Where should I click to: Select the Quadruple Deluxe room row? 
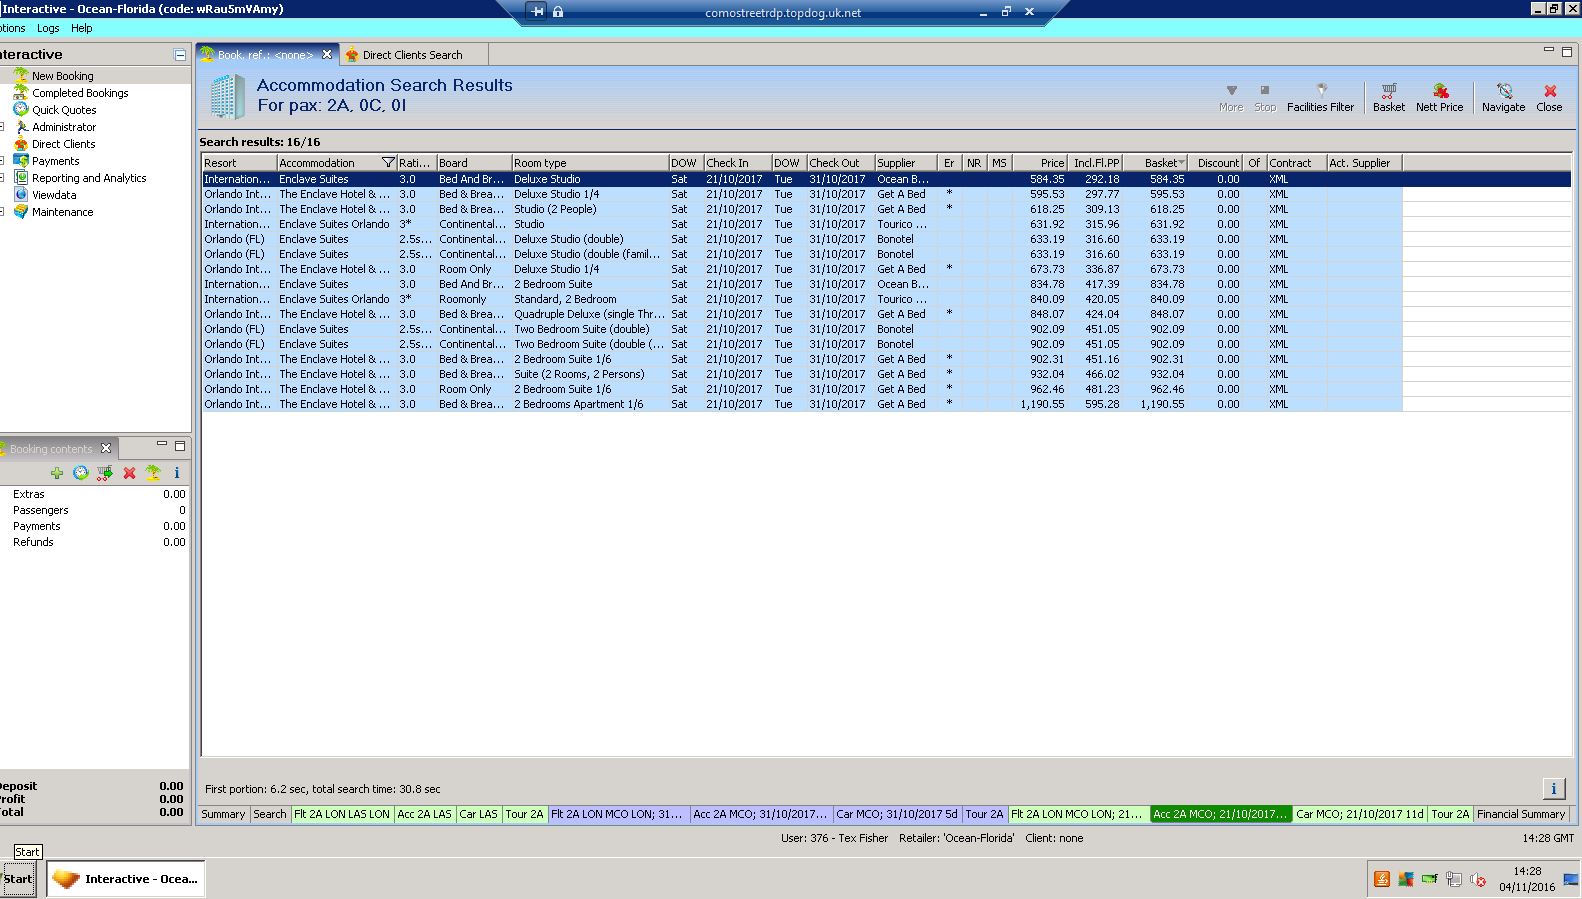[802, 314]
